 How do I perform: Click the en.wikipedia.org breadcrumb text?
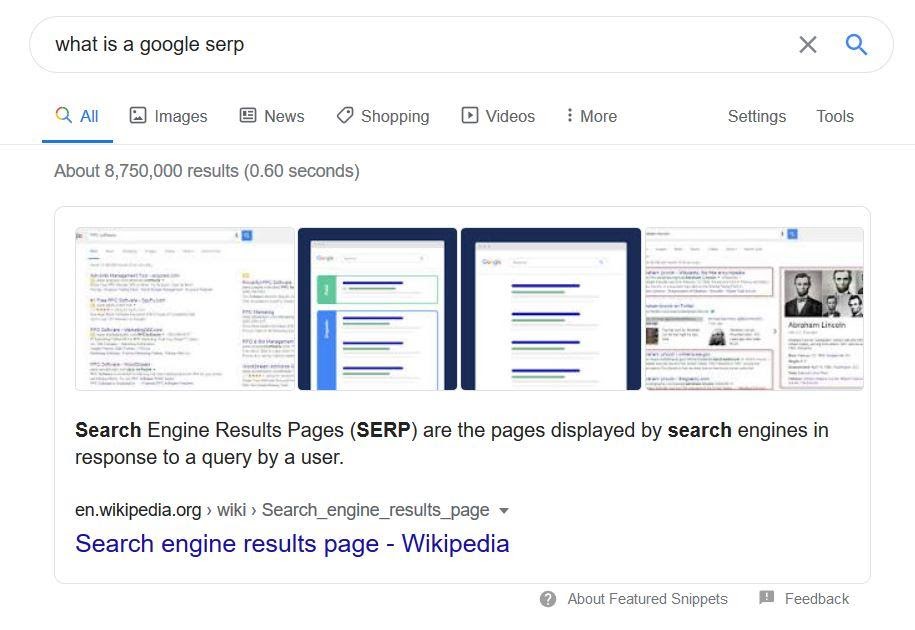point(137,510)
